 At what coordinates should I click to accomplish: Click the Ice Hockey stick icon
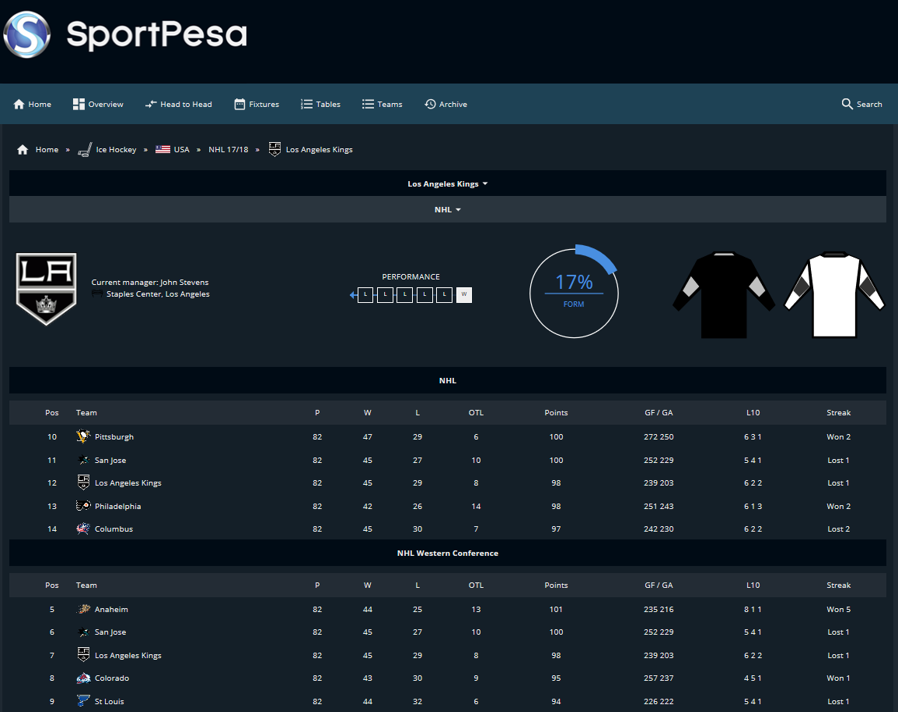(85, 150)
